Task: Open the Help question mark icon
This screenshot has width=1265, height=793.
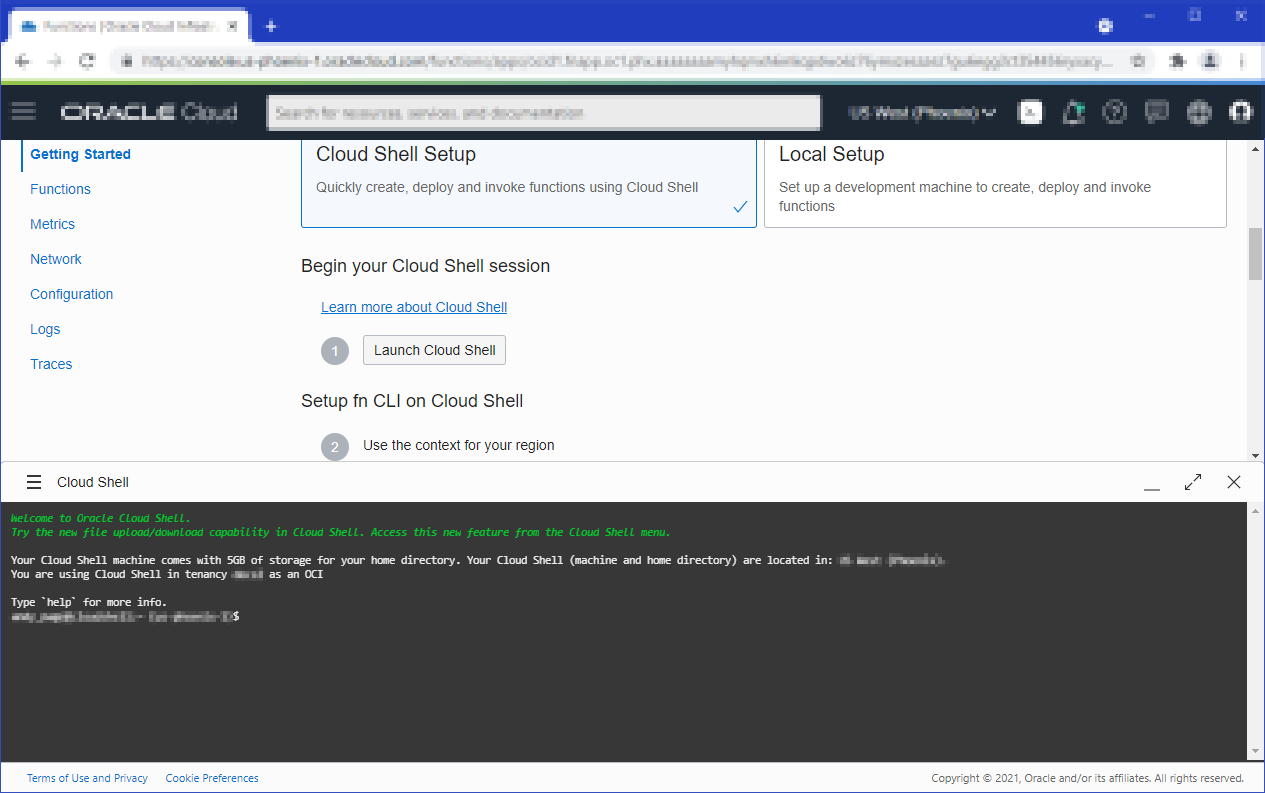Action: click(1115, 112)
